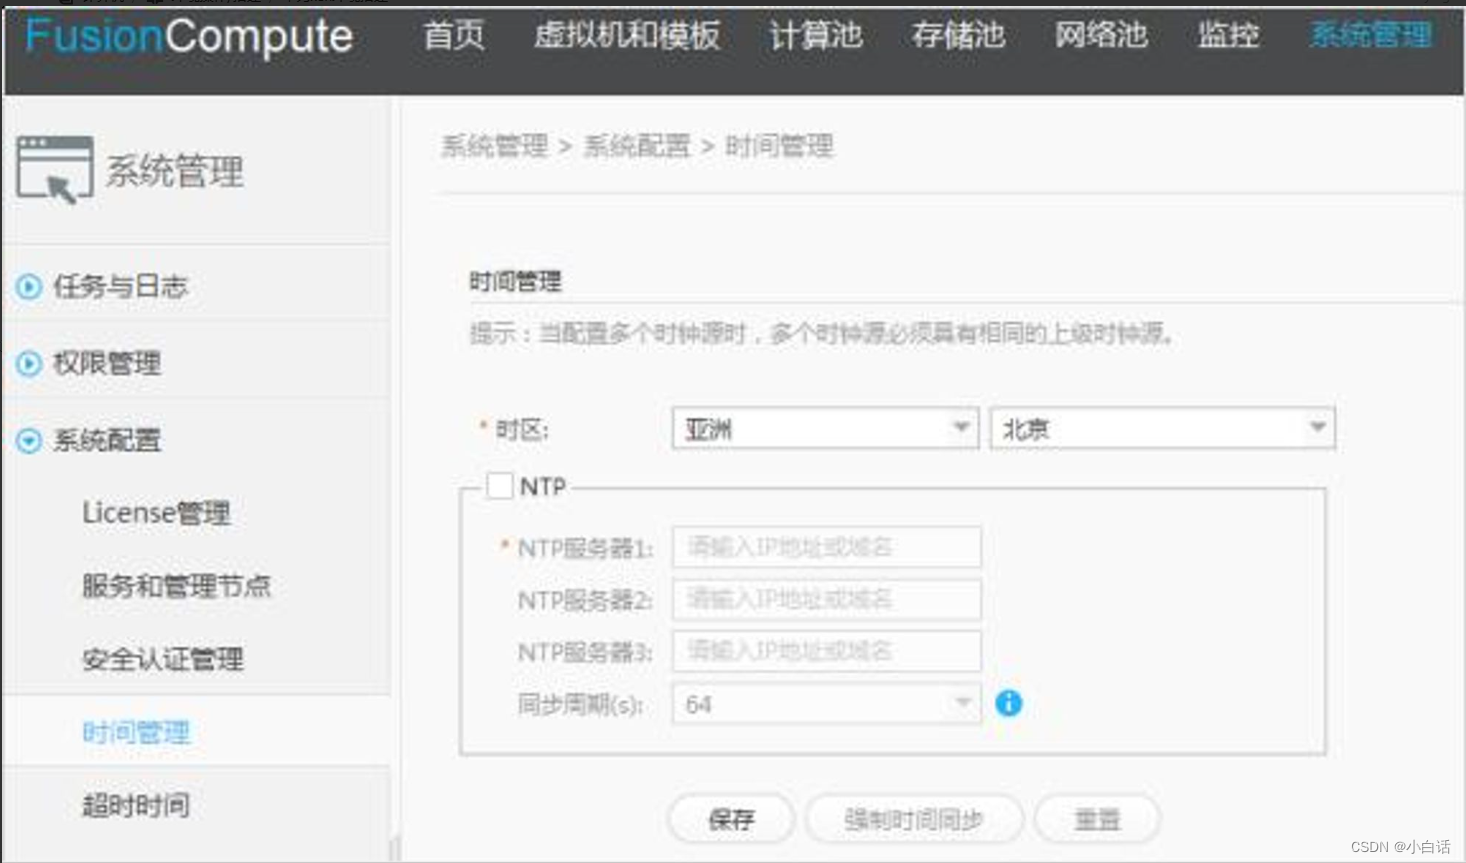This screenshot has width=1466, height=863.
Task: Click the 时间管理 section heading
Action: tap(515, 282)
